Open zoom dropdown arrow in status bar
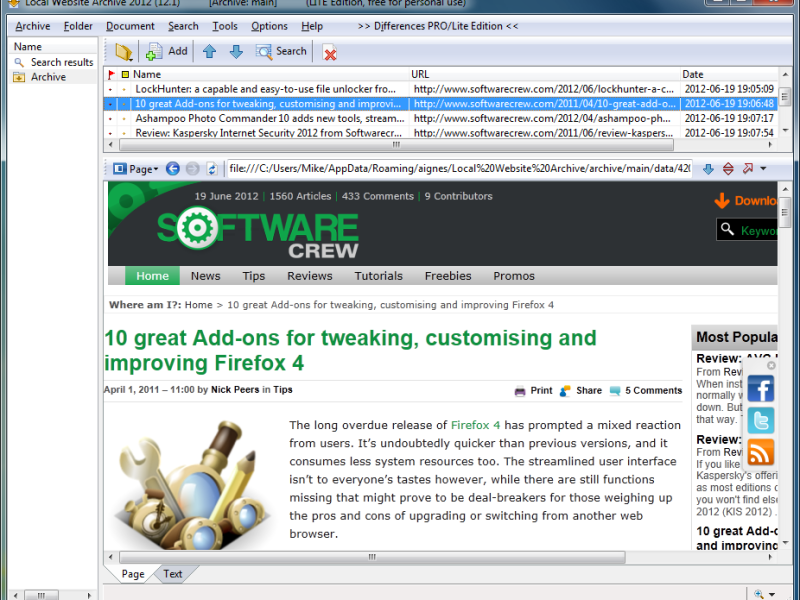 (772, 594)
